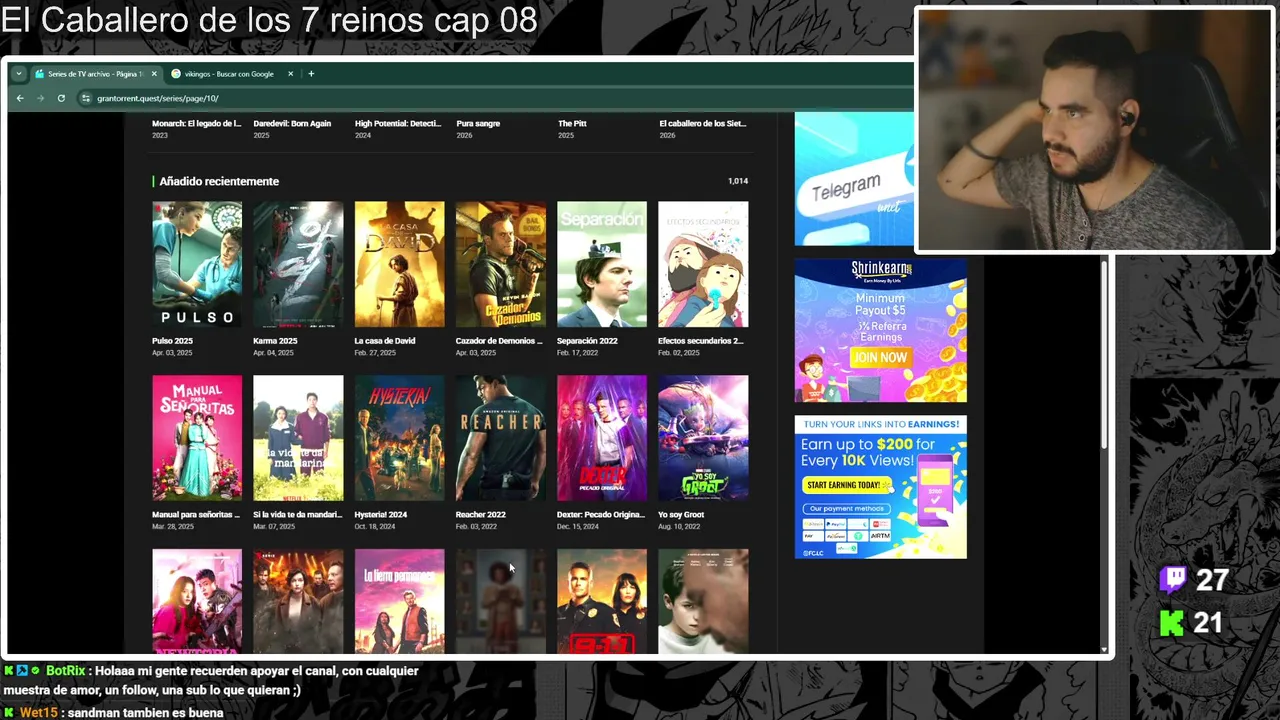Image resolution: width=1280 pixels, height=720 pixels.
Task: Click the 'Si la vida te da mandari...' title
Action: (298, 515)
